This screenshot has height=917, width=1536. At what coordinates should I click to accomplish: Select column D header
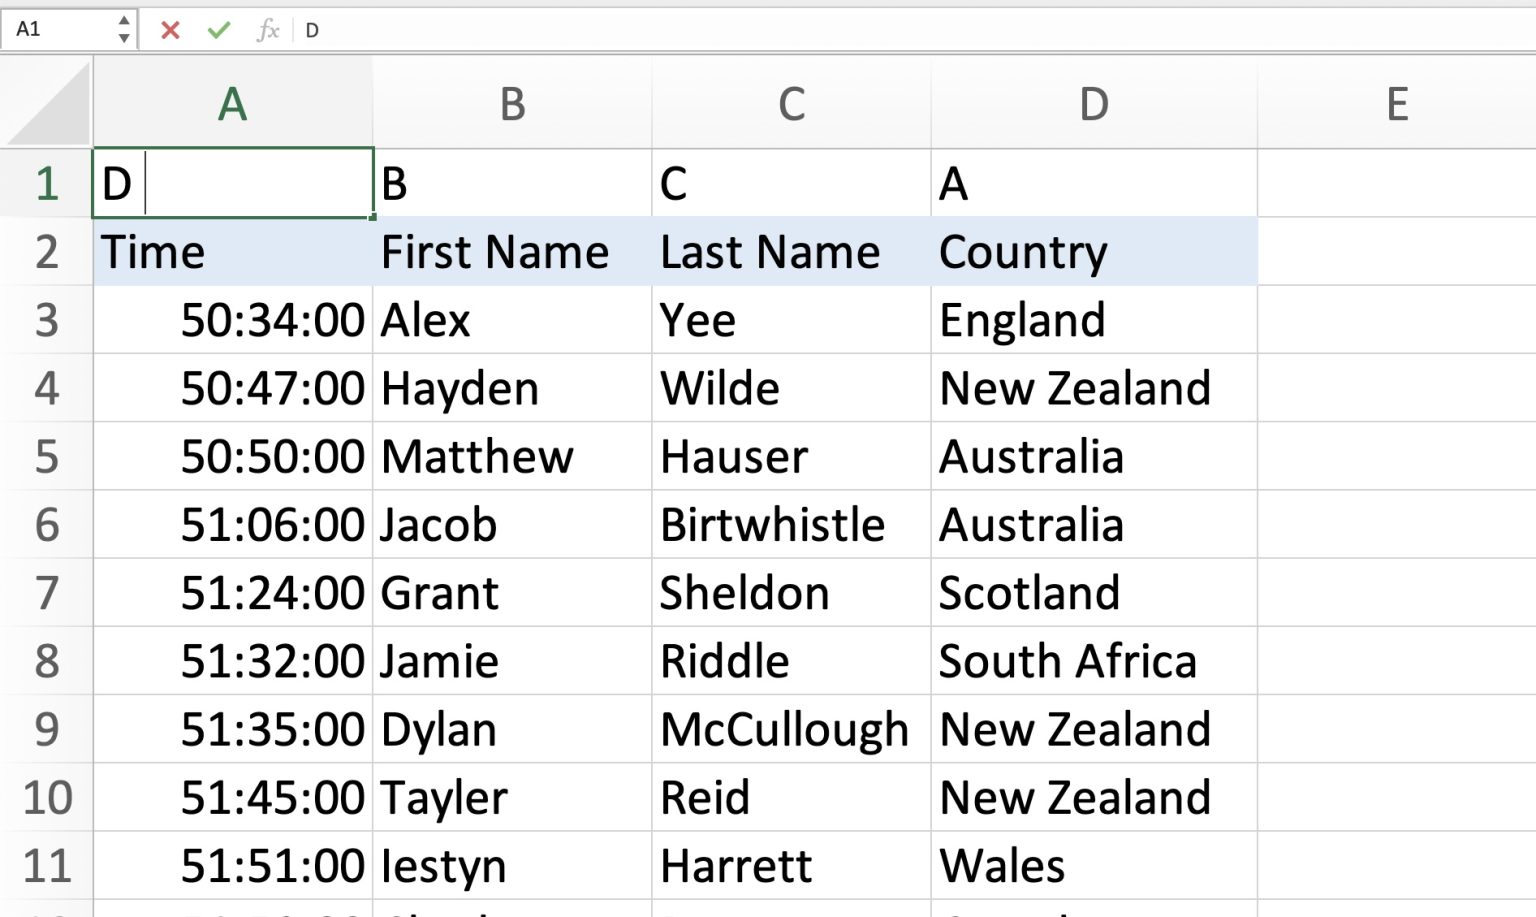[x=1093, y=103]
